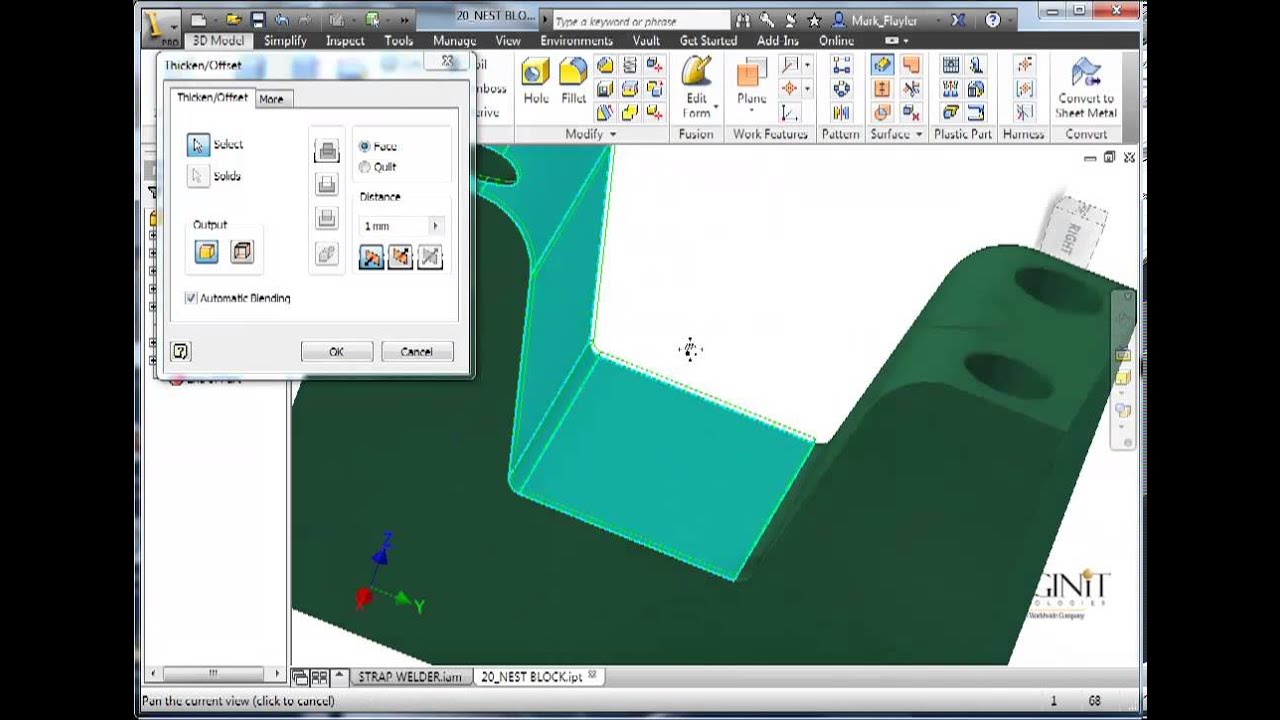The image size is (1280, 720).
Task: Click the binoculars search icon
Action: [742, 19]
